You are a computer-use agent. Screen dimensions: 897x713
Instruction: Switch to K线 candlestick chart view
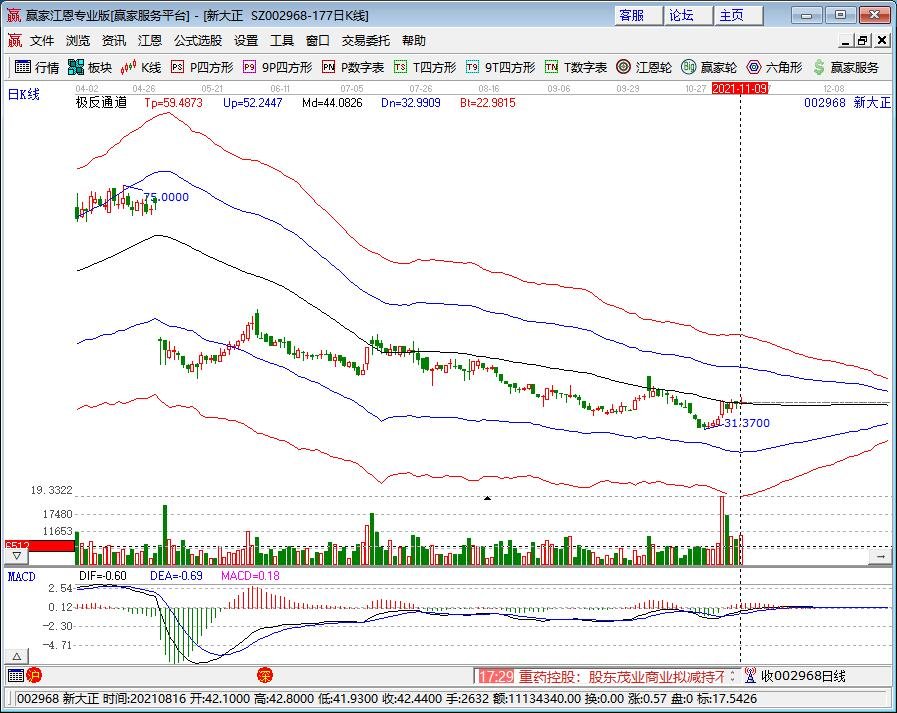pos(141,67)
